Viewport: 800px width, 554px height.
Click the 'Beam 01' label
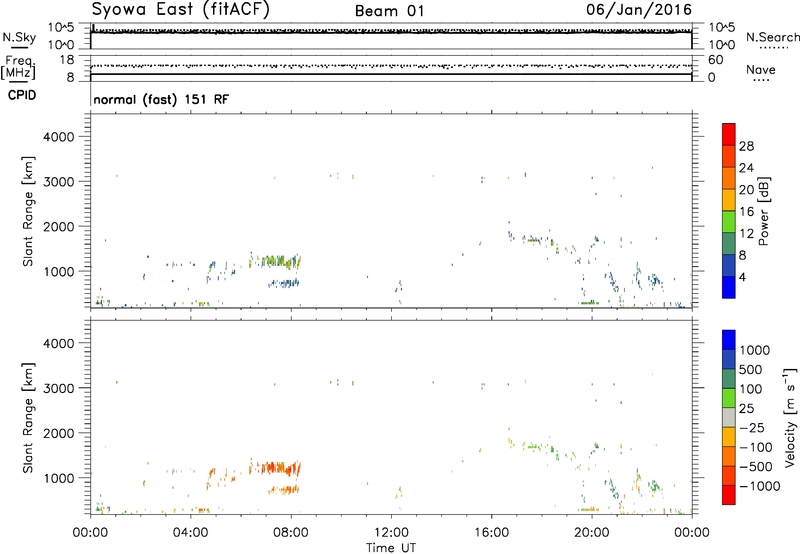coord(389,11)
